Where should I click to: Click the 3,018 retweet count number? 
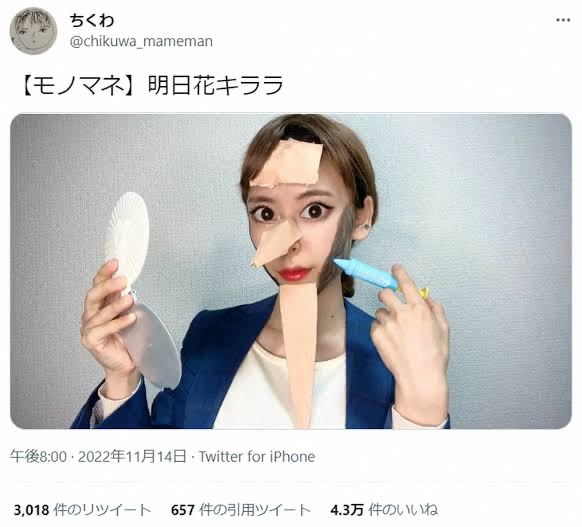pyautogui.click(x=31, y=510)
